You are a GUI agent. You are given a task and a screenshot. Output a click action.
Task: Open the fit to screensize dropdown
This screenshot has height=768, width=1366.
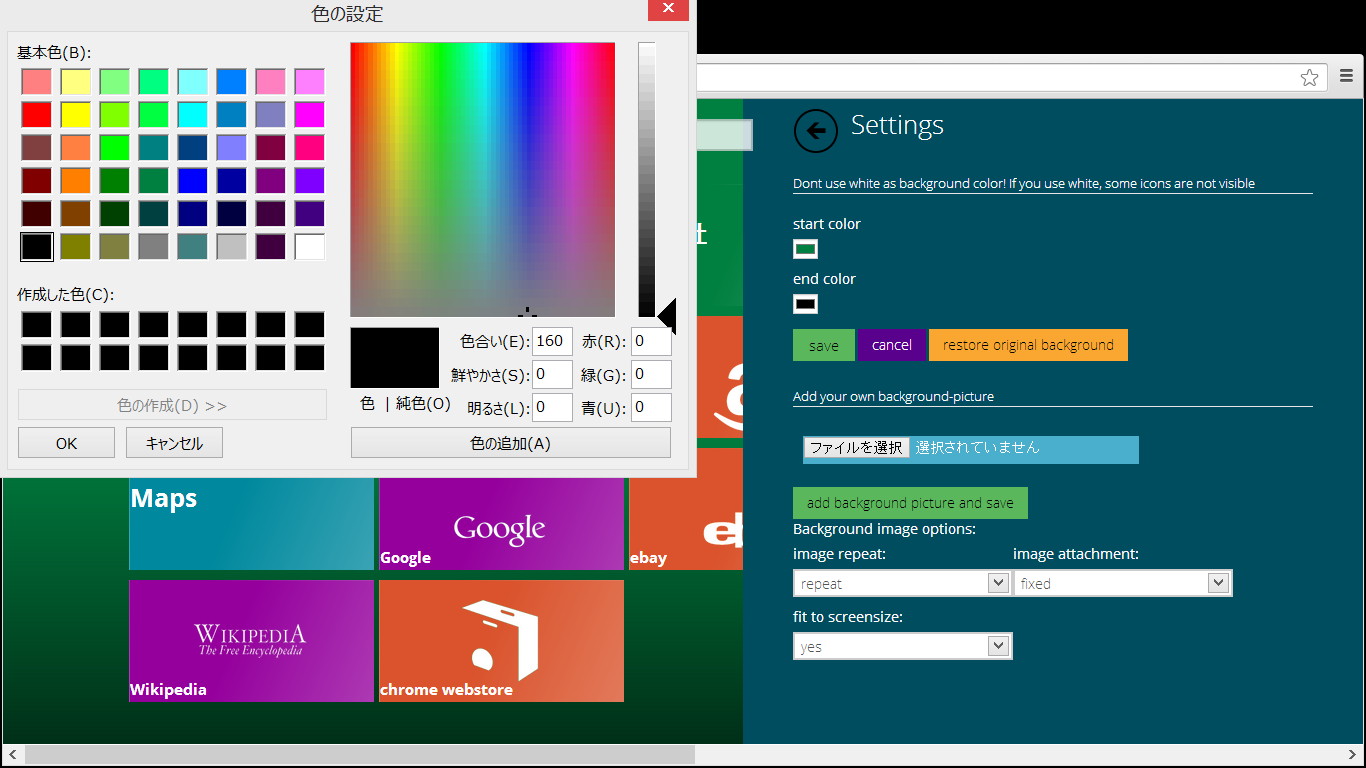(902, 647)
